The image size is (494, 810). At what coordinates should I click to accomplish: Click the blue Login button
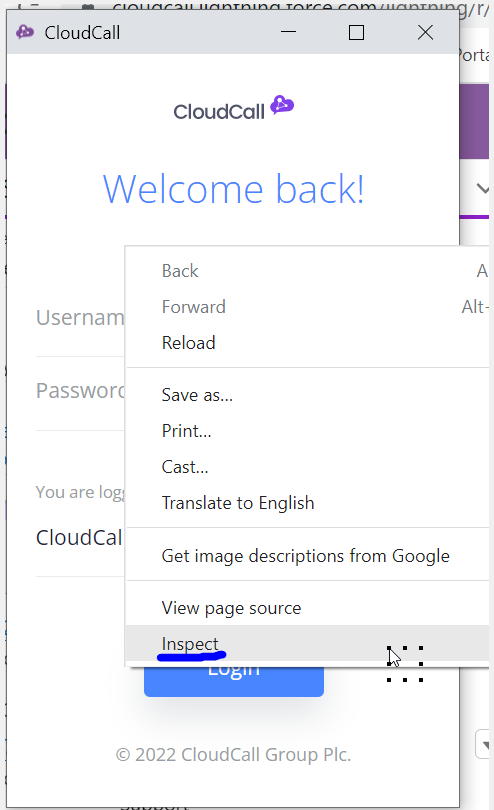234,681
